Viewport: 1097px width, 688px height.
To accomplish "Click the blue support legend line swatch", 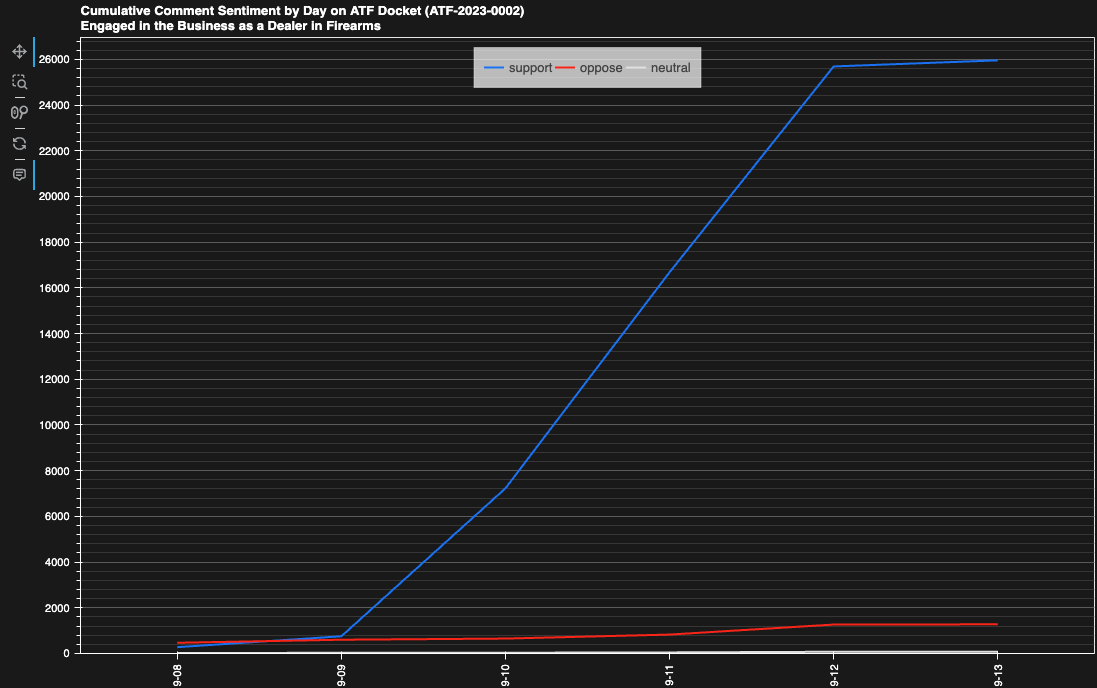I will click(494, 68).
